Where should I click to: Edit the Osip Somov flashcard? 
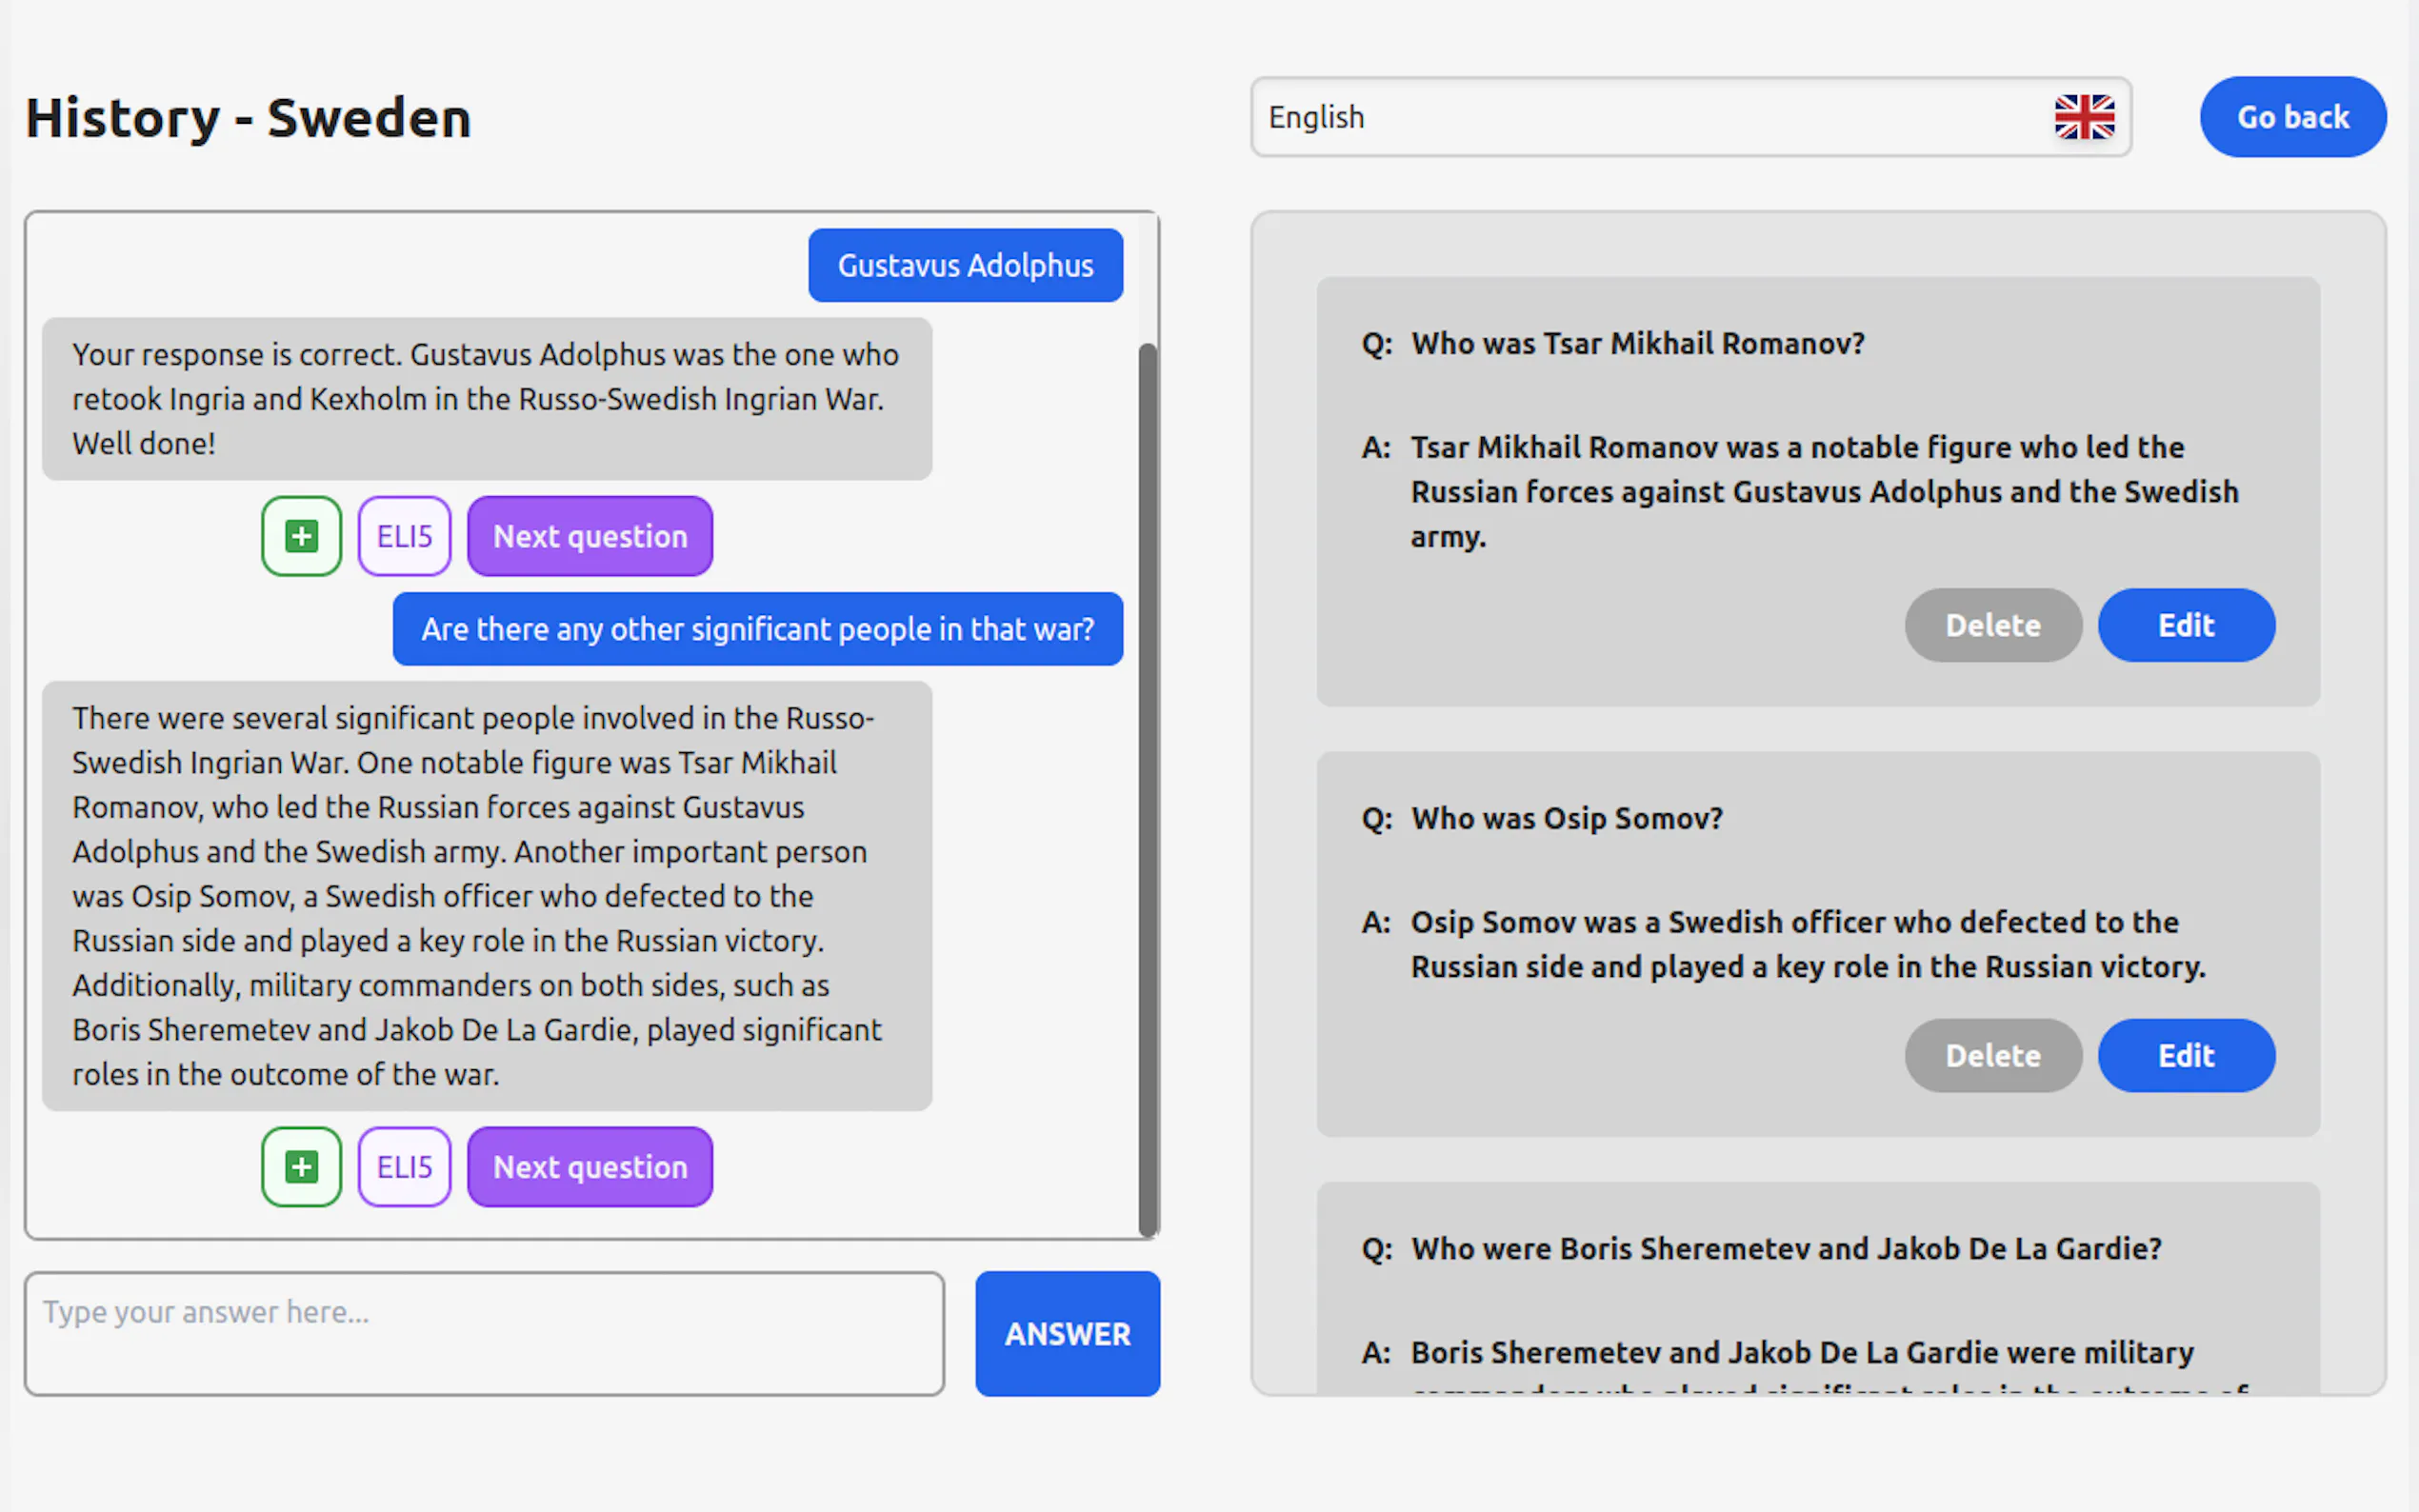[x=2186, y=1055]
